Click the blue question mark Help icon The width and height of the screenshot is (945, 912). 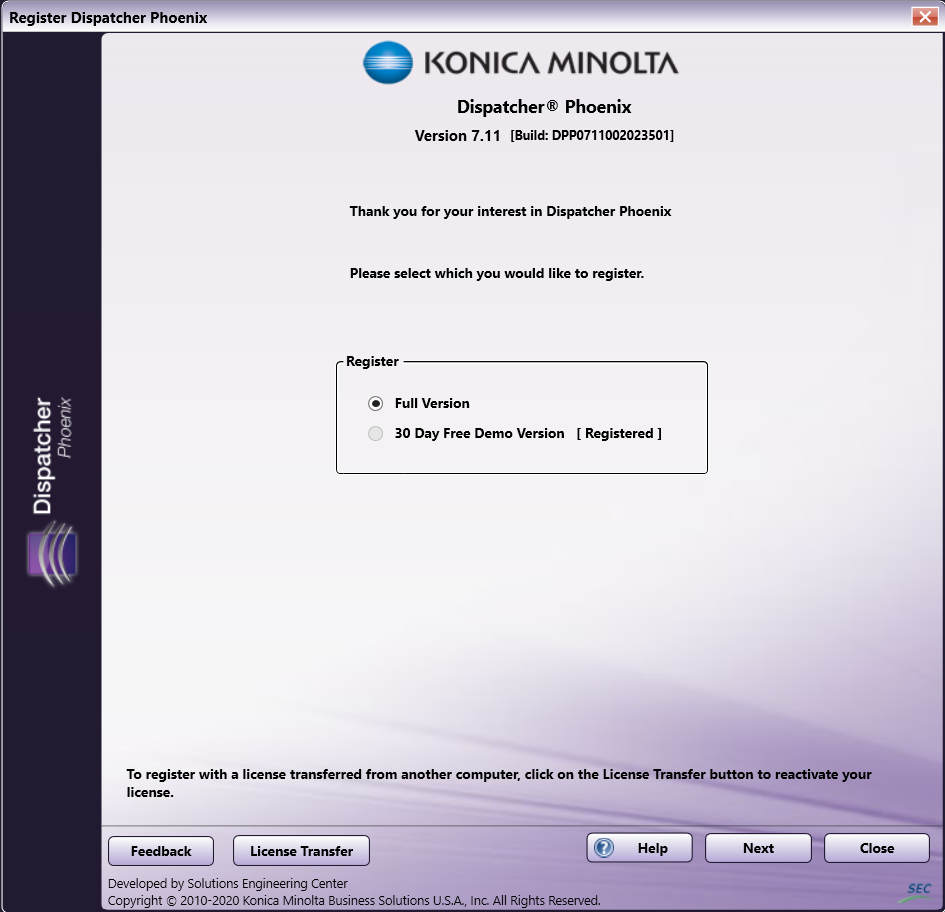604,848
